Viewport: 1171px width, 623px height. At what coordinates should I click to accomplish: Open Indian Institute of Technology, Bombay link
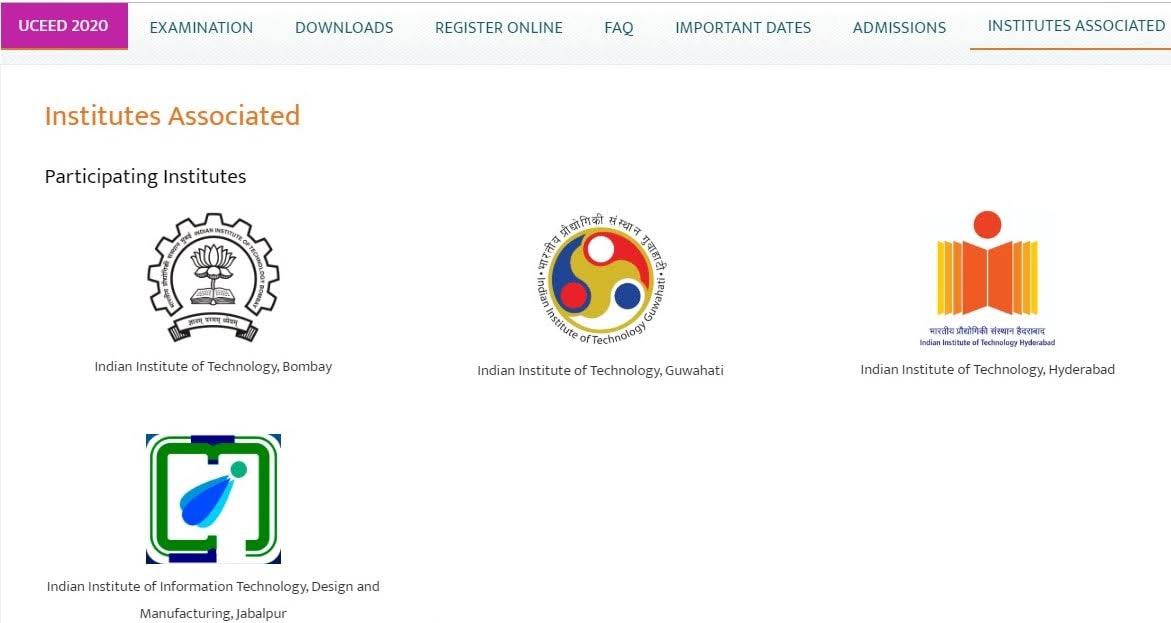[x=214, y=367]
